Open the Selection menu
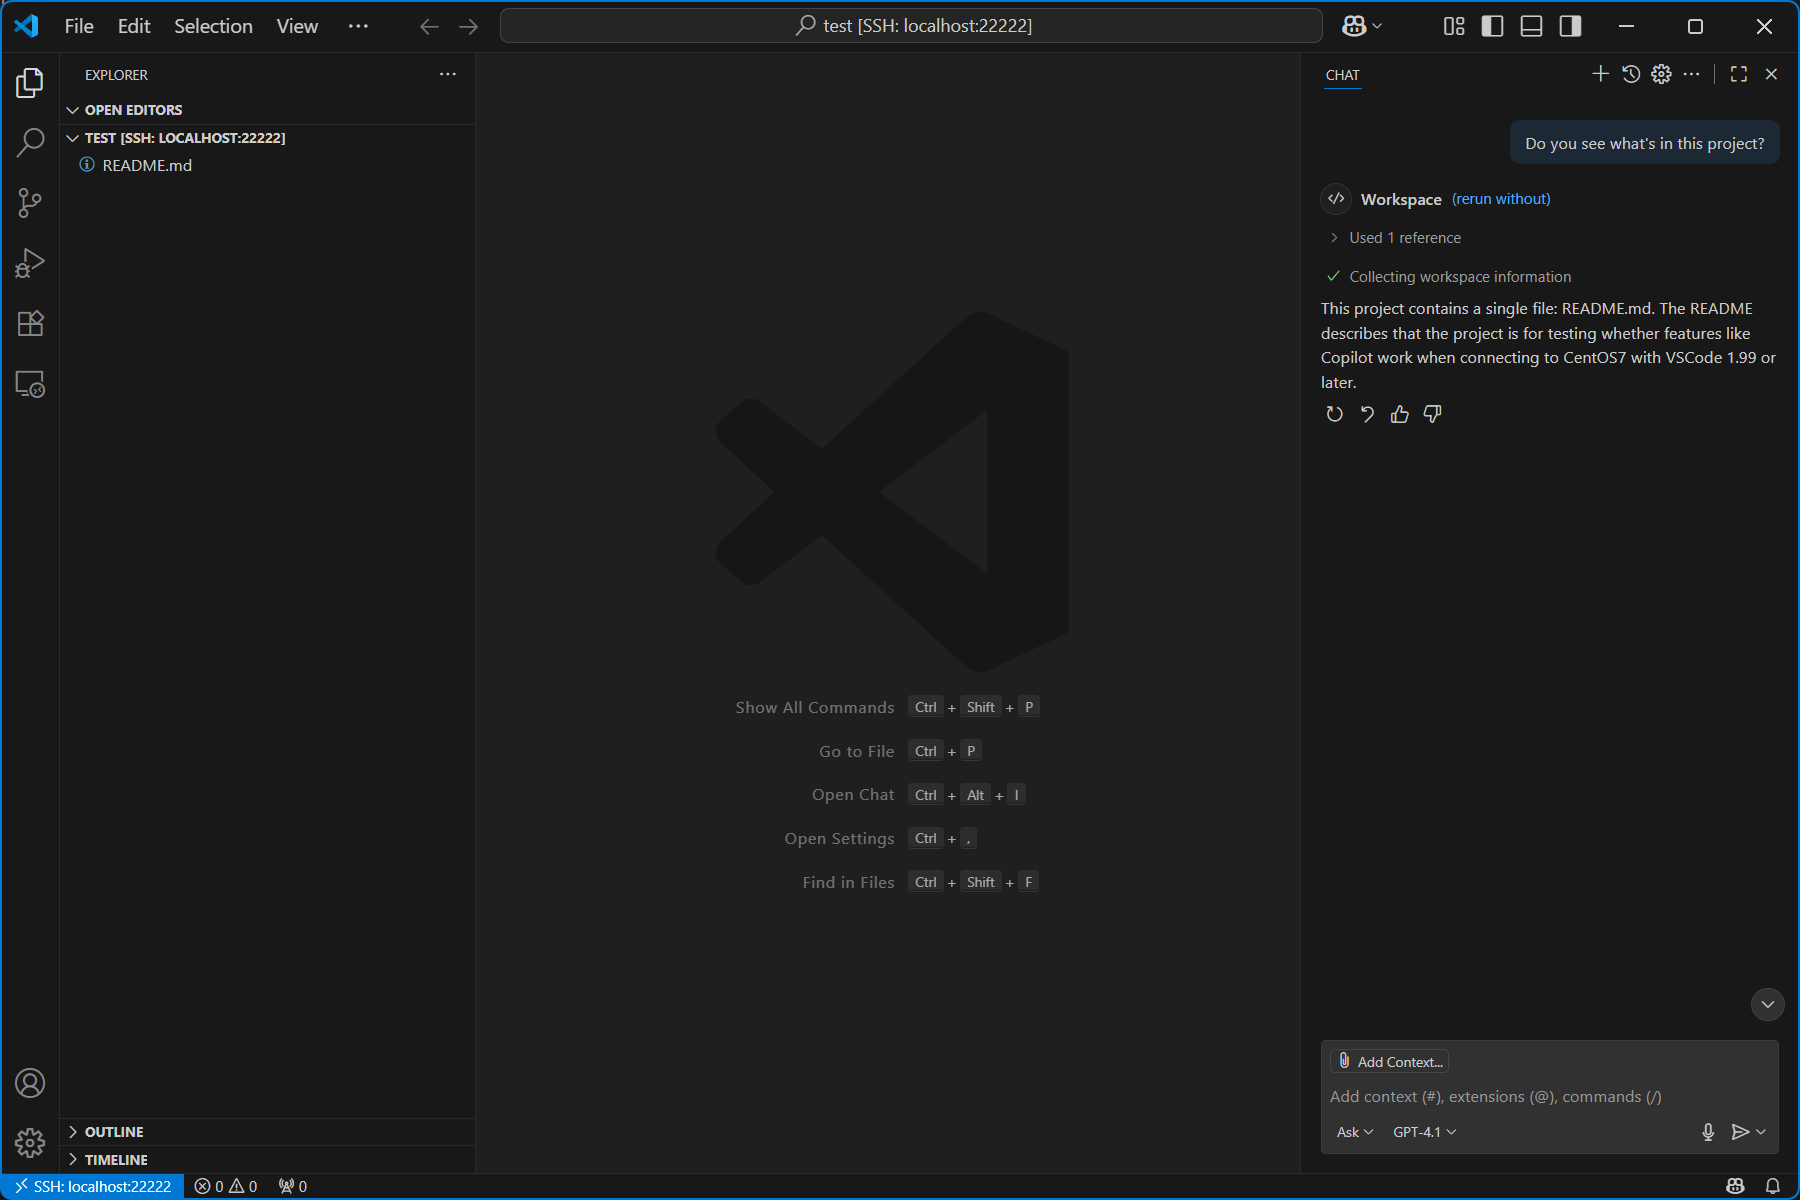This screenshot has height=1200, width=1800. click(213, 26)
